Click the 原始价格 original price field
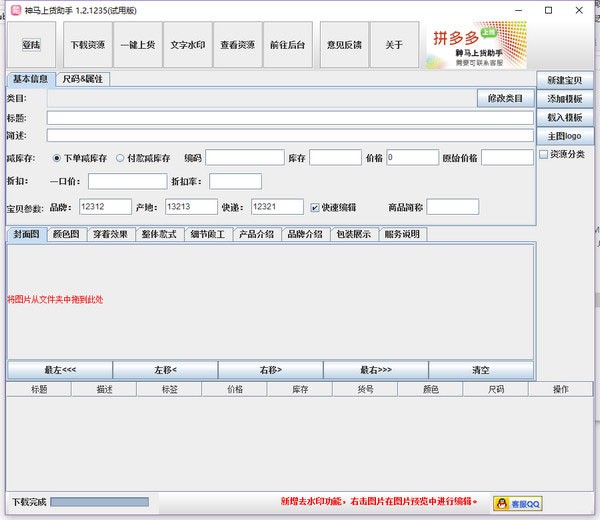The width and height of the screenshot is (600, 520). (x=507, y=158)
